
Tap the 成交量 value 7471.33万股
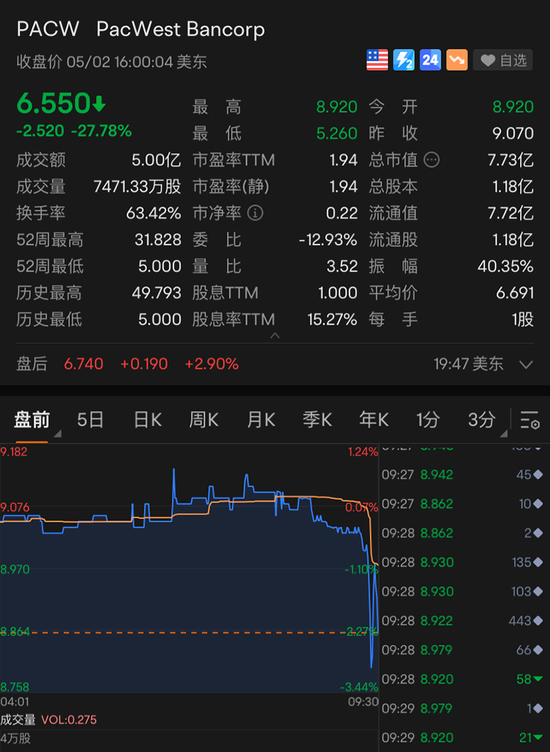pos(137,186)
